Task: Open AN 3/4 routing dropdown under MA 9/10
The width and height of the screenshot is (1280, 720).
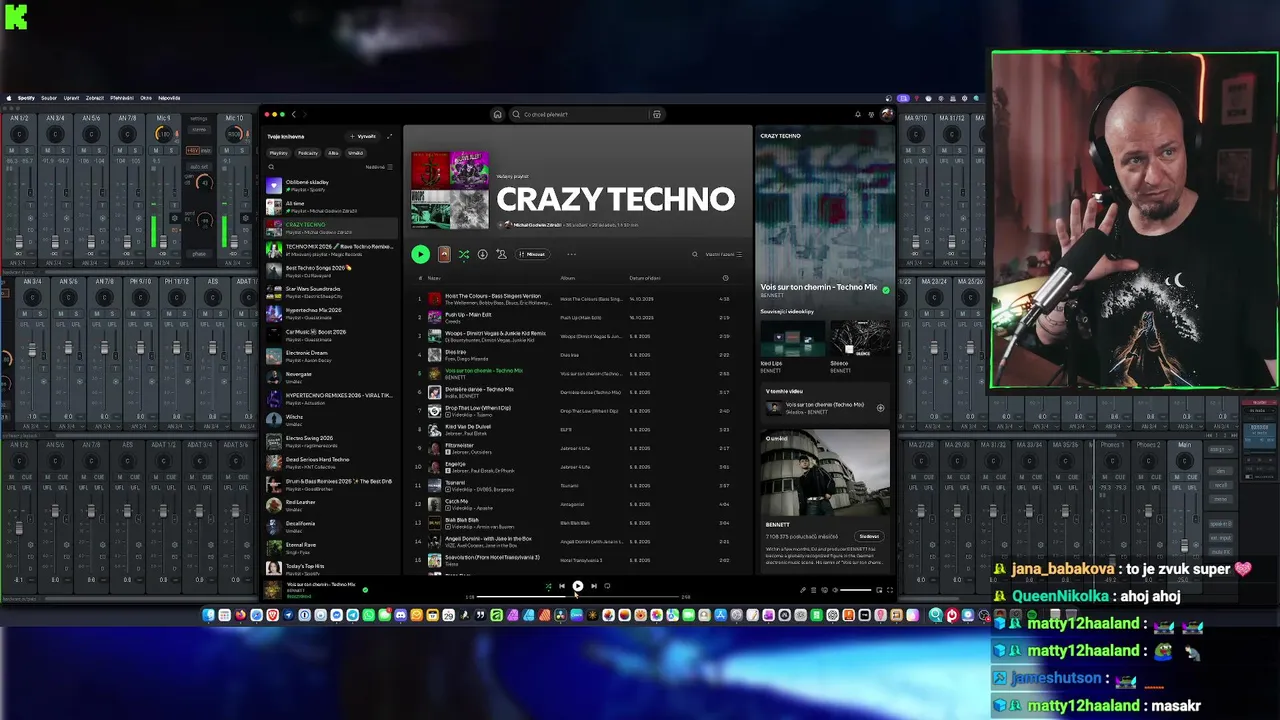Action: tap(915, 263)
